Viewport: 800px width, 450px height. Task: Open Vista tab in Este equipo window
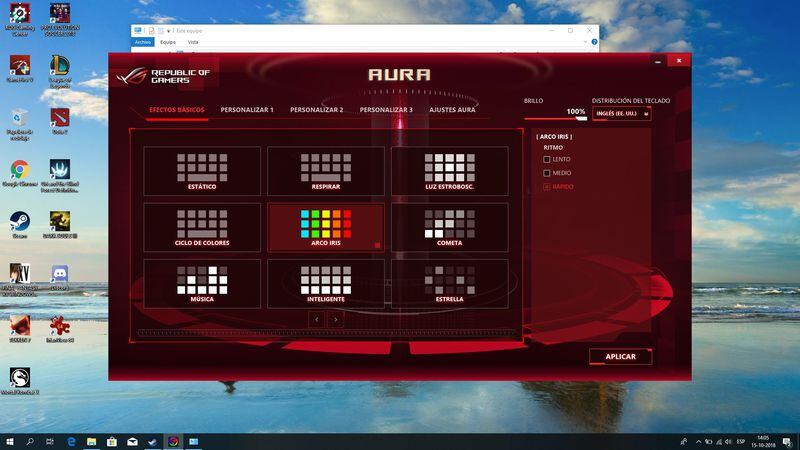point(193,42)
